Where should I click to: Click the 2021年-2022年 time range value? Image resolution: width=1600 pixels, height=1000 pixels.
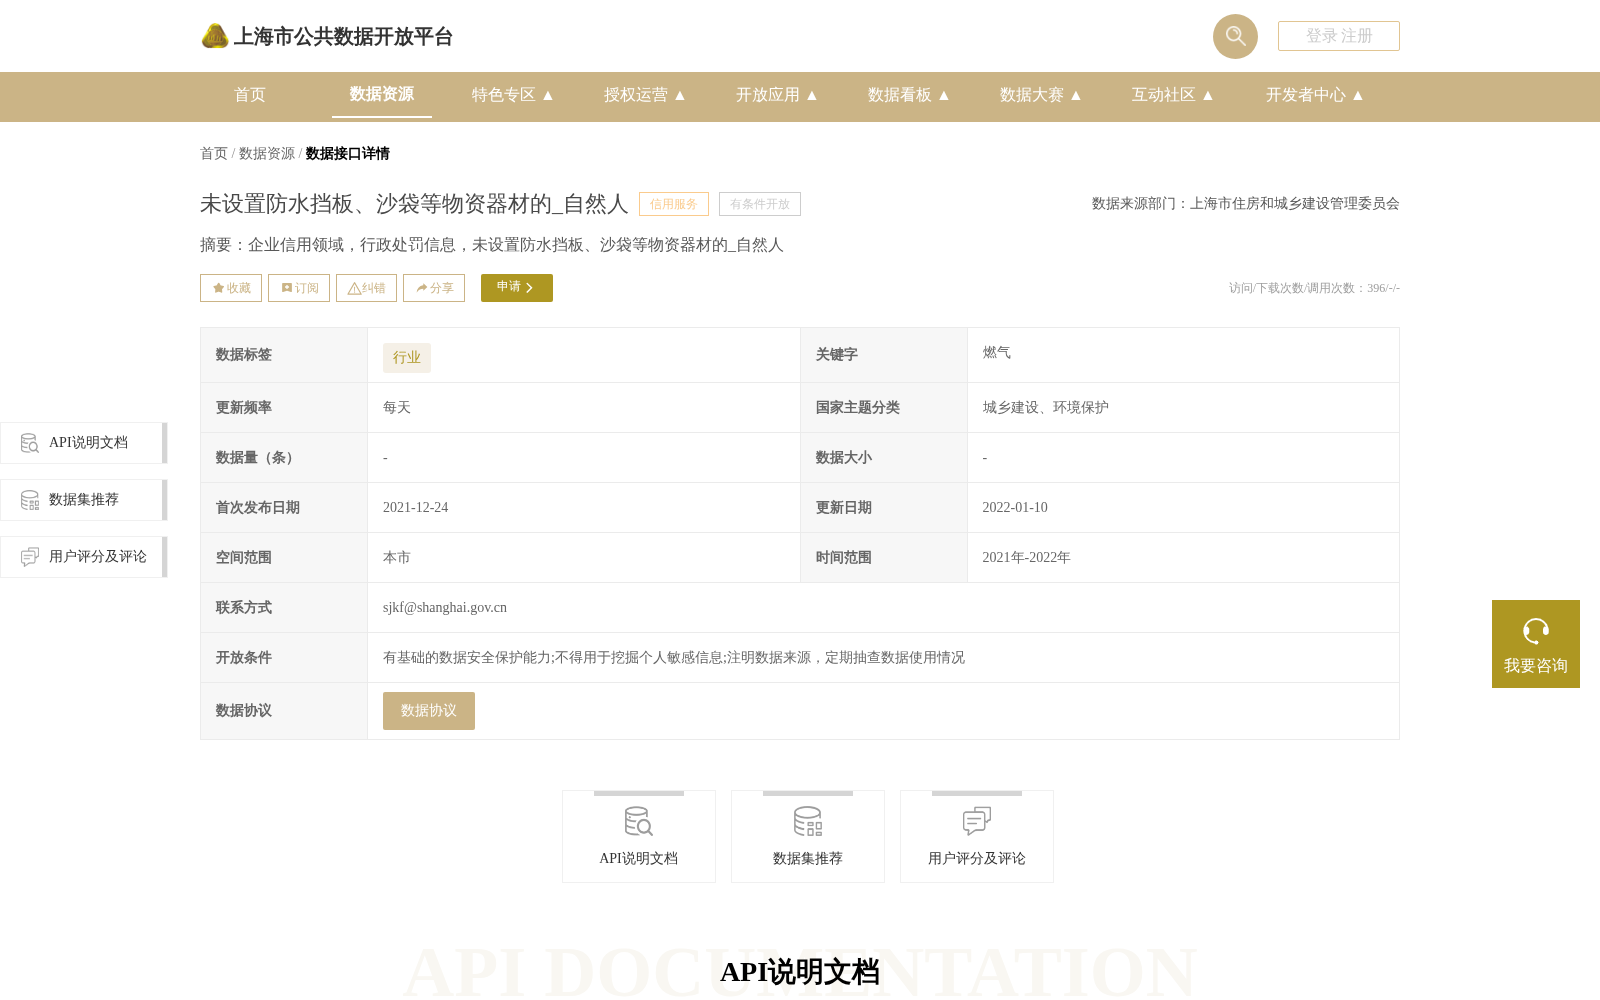[1027, 558]
